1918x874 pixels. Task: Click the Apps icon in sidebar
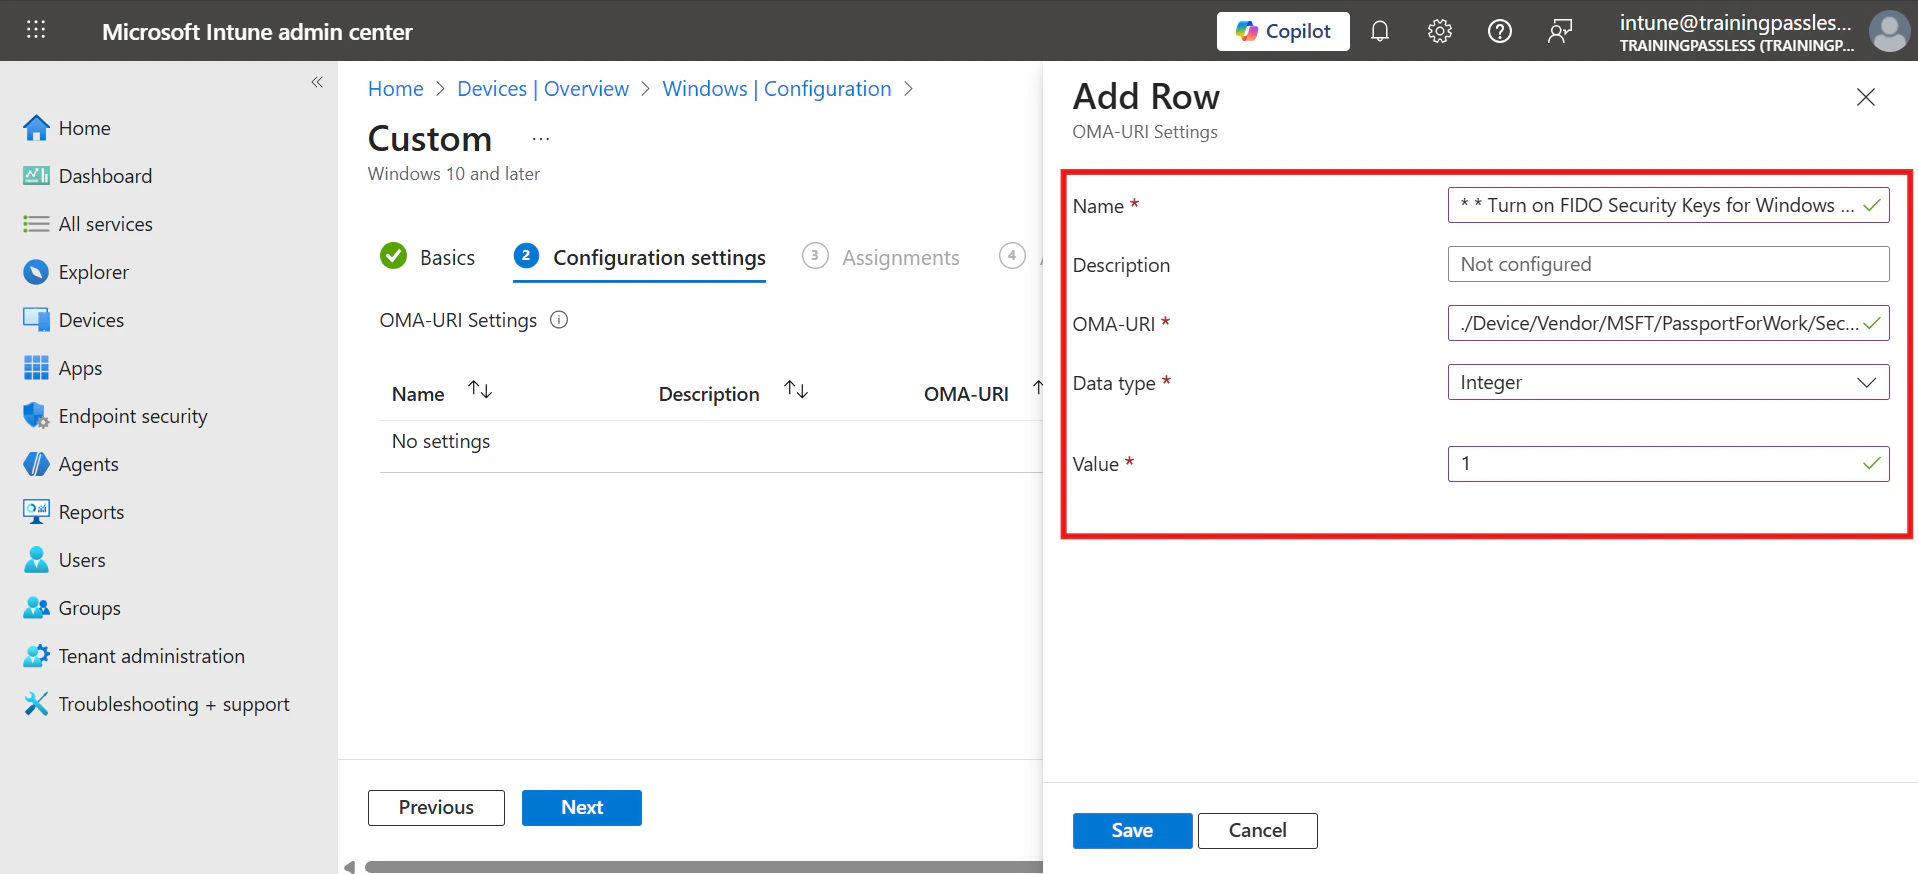pos(36,368)
